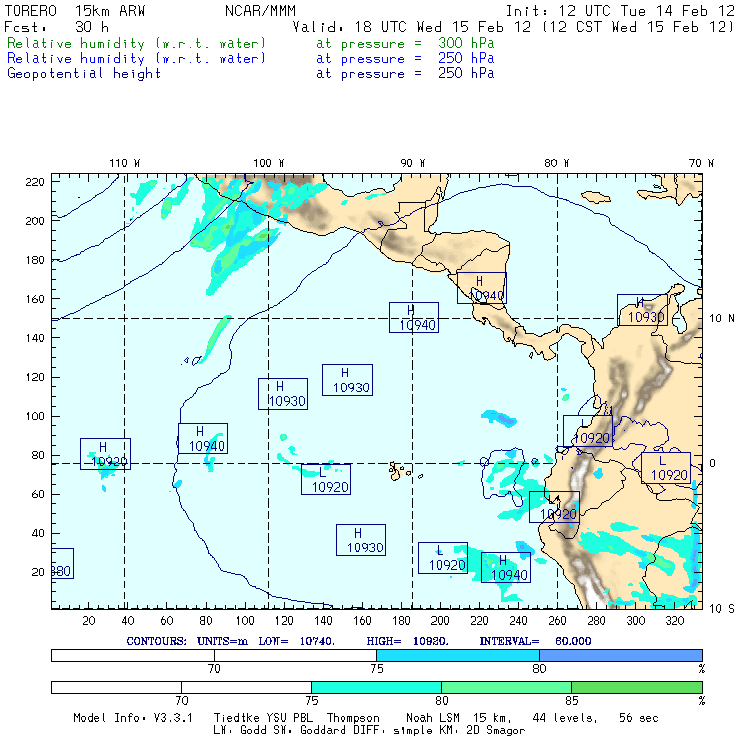This screenshot has height=740, width=740.
Task: Click the equator '0' latitude label
Action: (712, 463)
